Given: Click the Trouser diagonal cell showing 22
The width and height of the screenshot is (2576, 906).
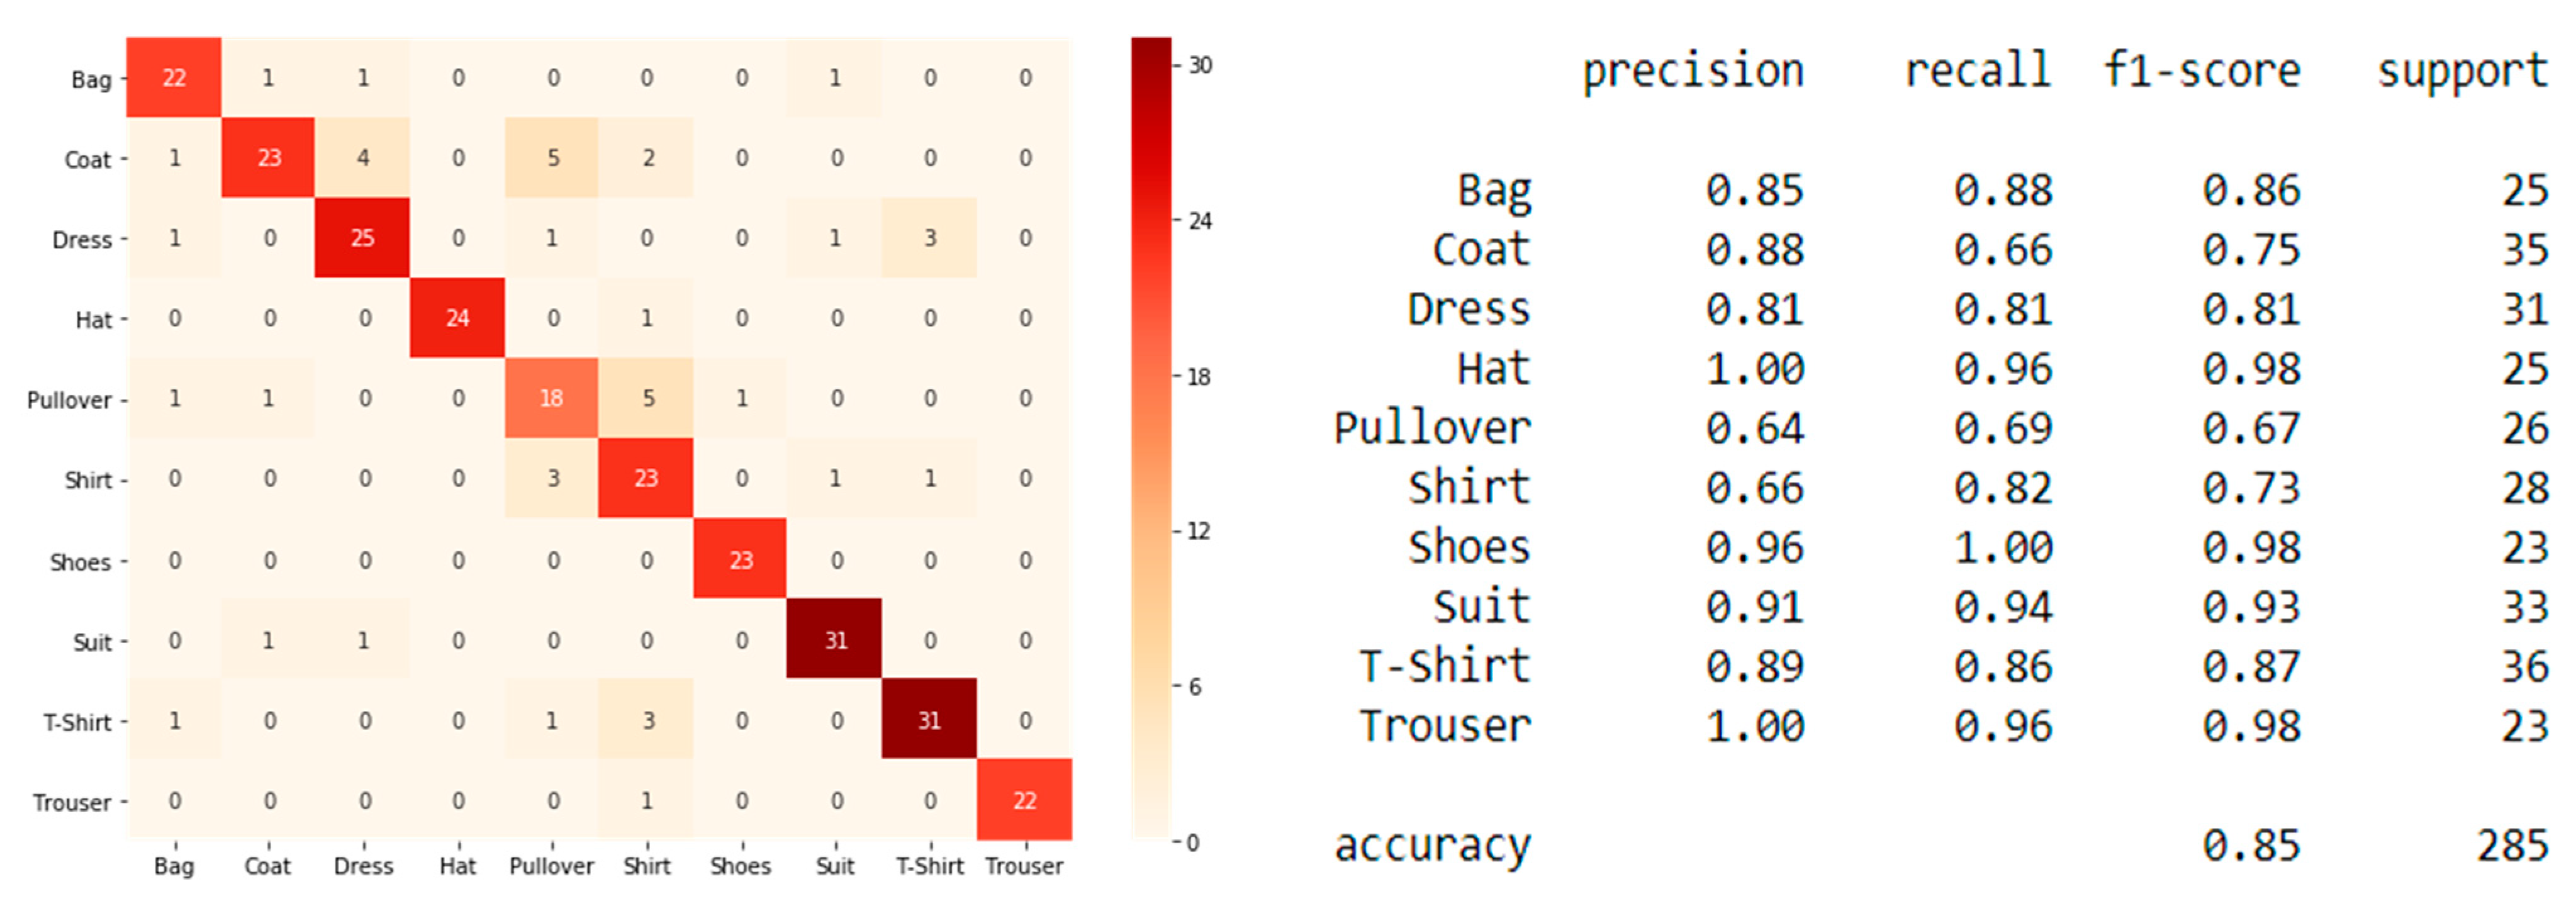Looking at the screenshot, I should tap(1024, 800).
